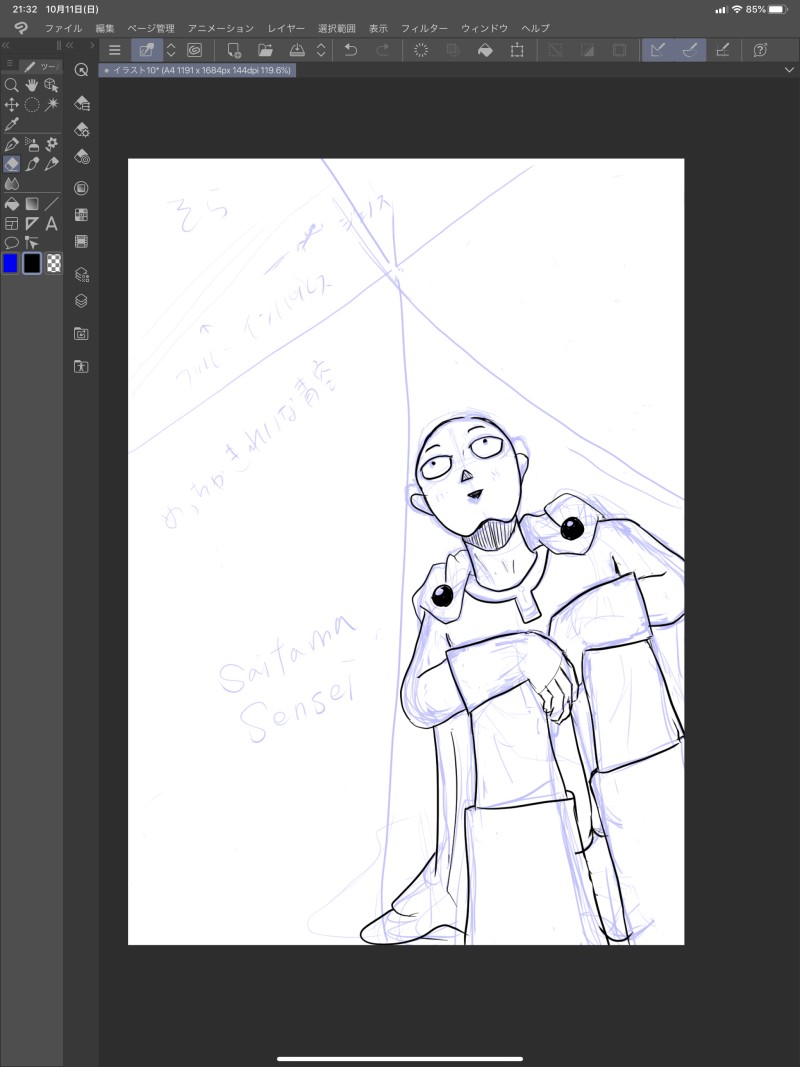The width and height of the screenshot is (800, 1067).
Task: Open Clip Studio spiral launcher icon
Action: 195,50
